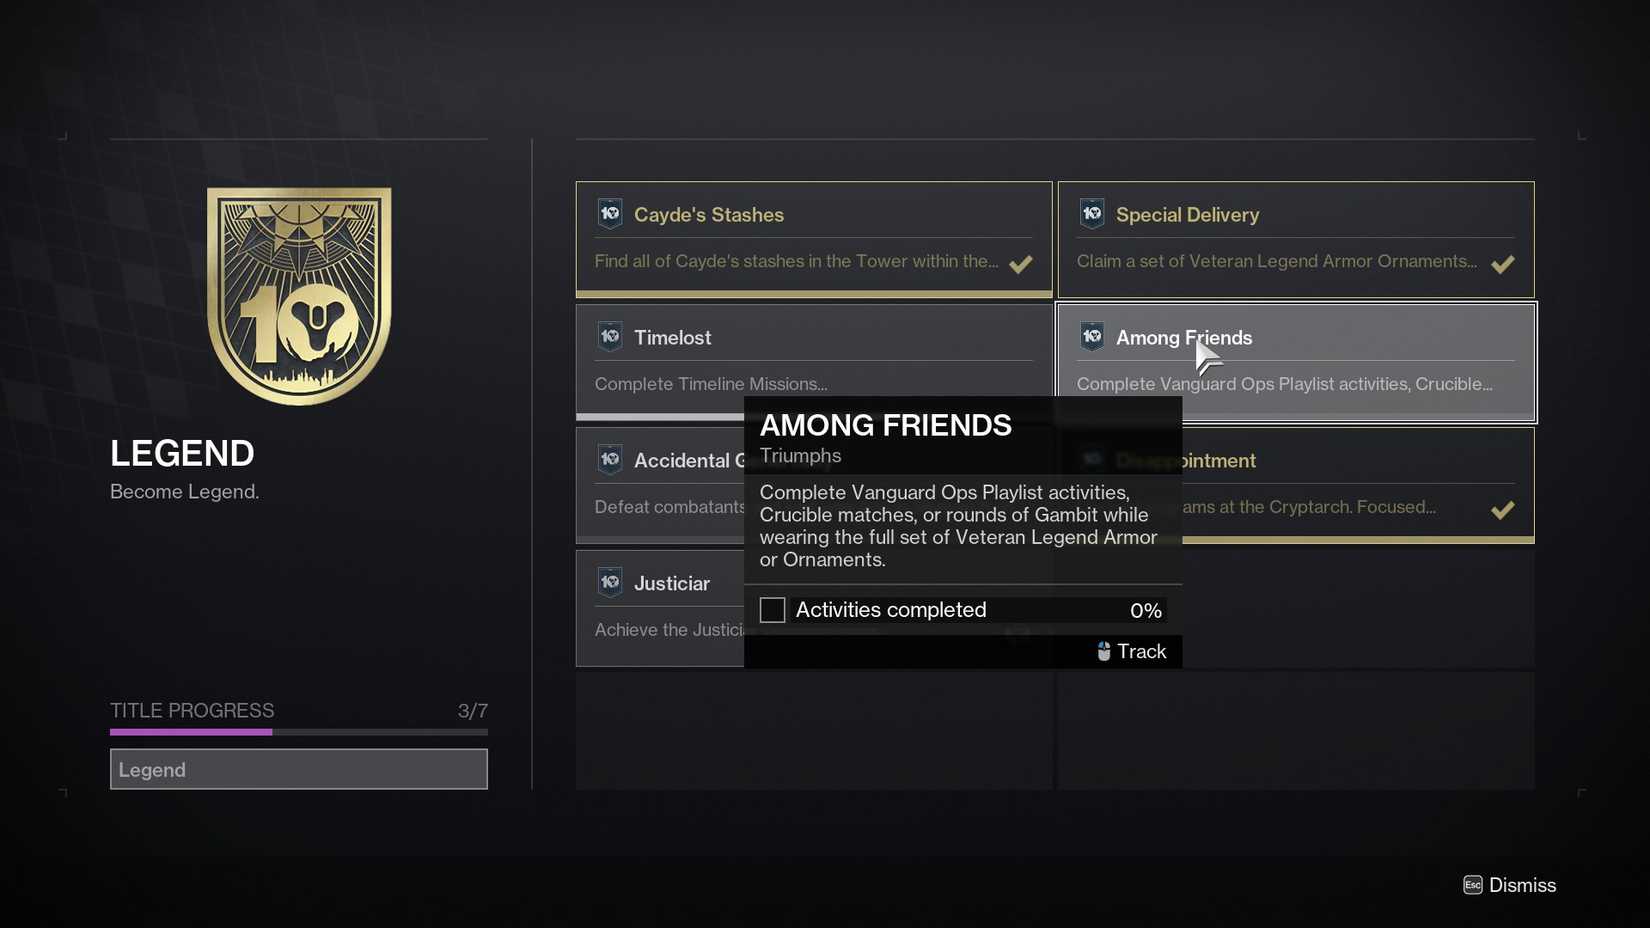This screenshot has height=928, width=1650.
Task: Click the Timelost triumph seal icon
Action: click(x=609, y=336)
